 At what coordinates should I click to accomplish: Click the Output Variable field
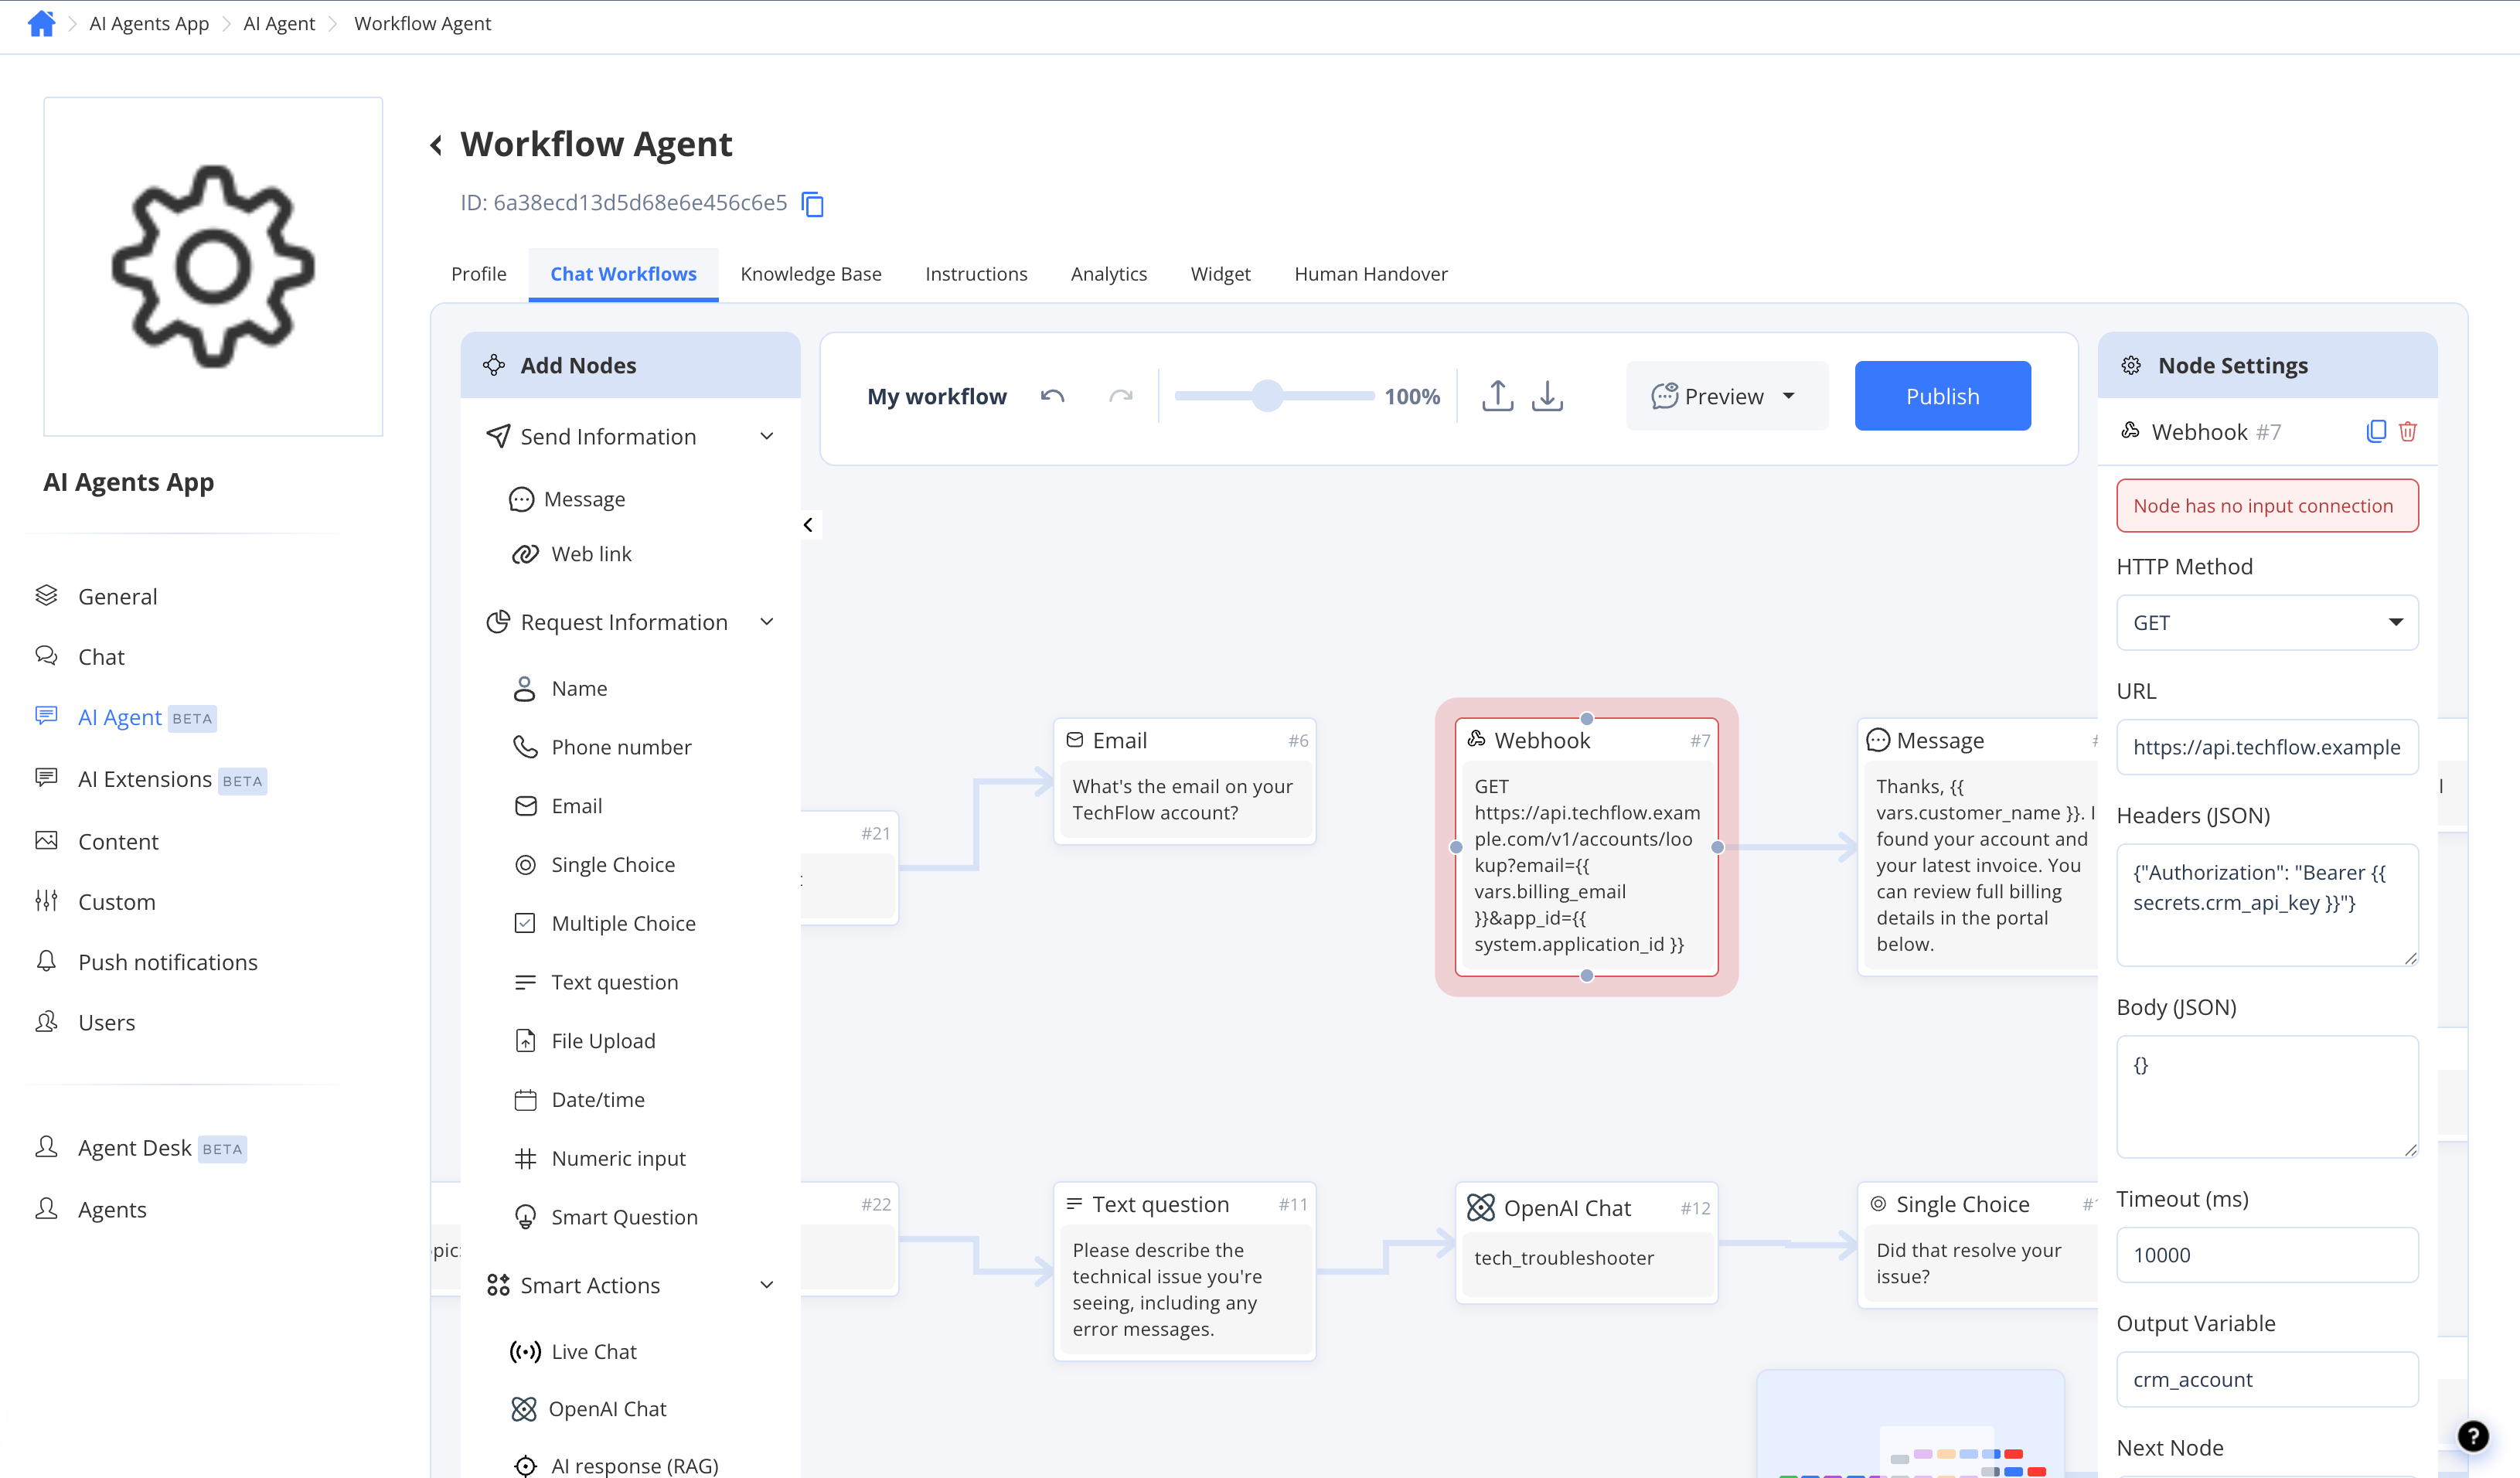tap(2267, 1379)
